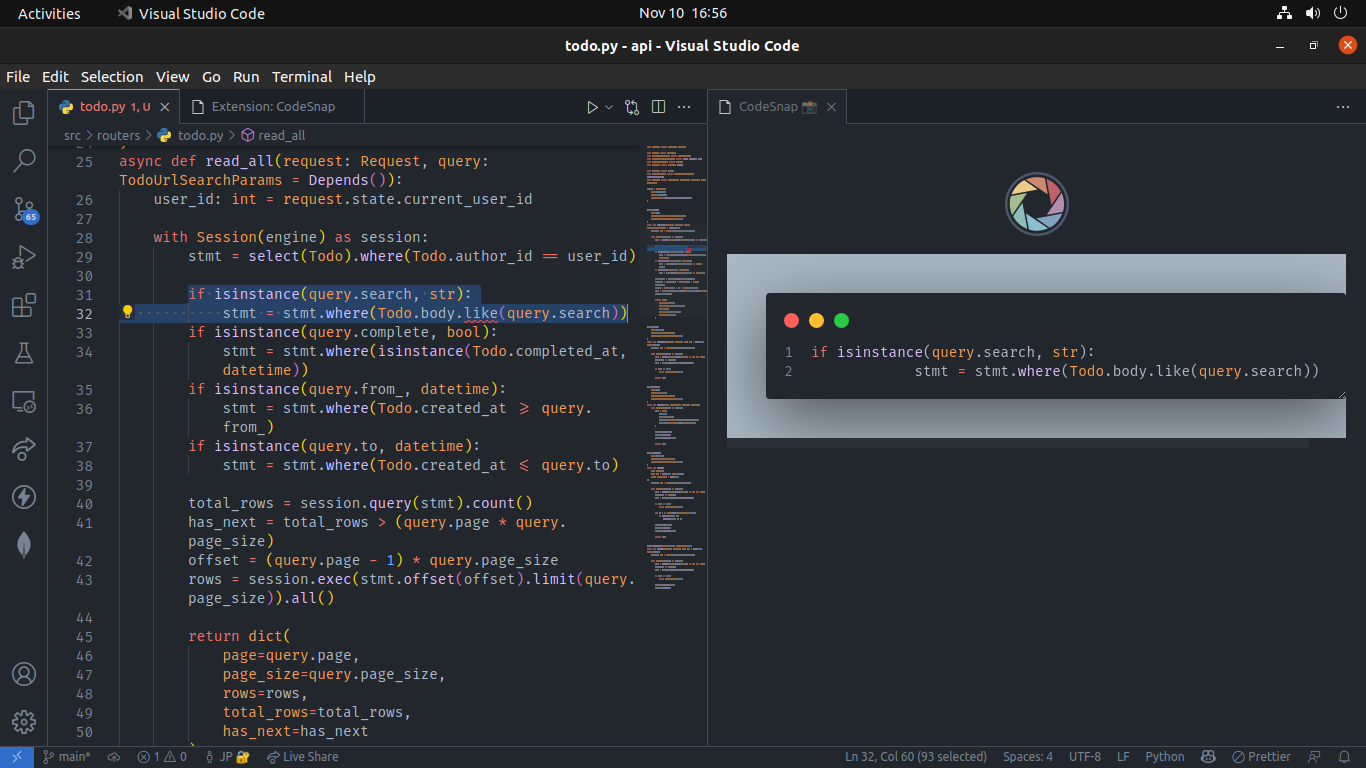Open the Terminal menu
This screenshot has width=1366, height=768.
302,77
